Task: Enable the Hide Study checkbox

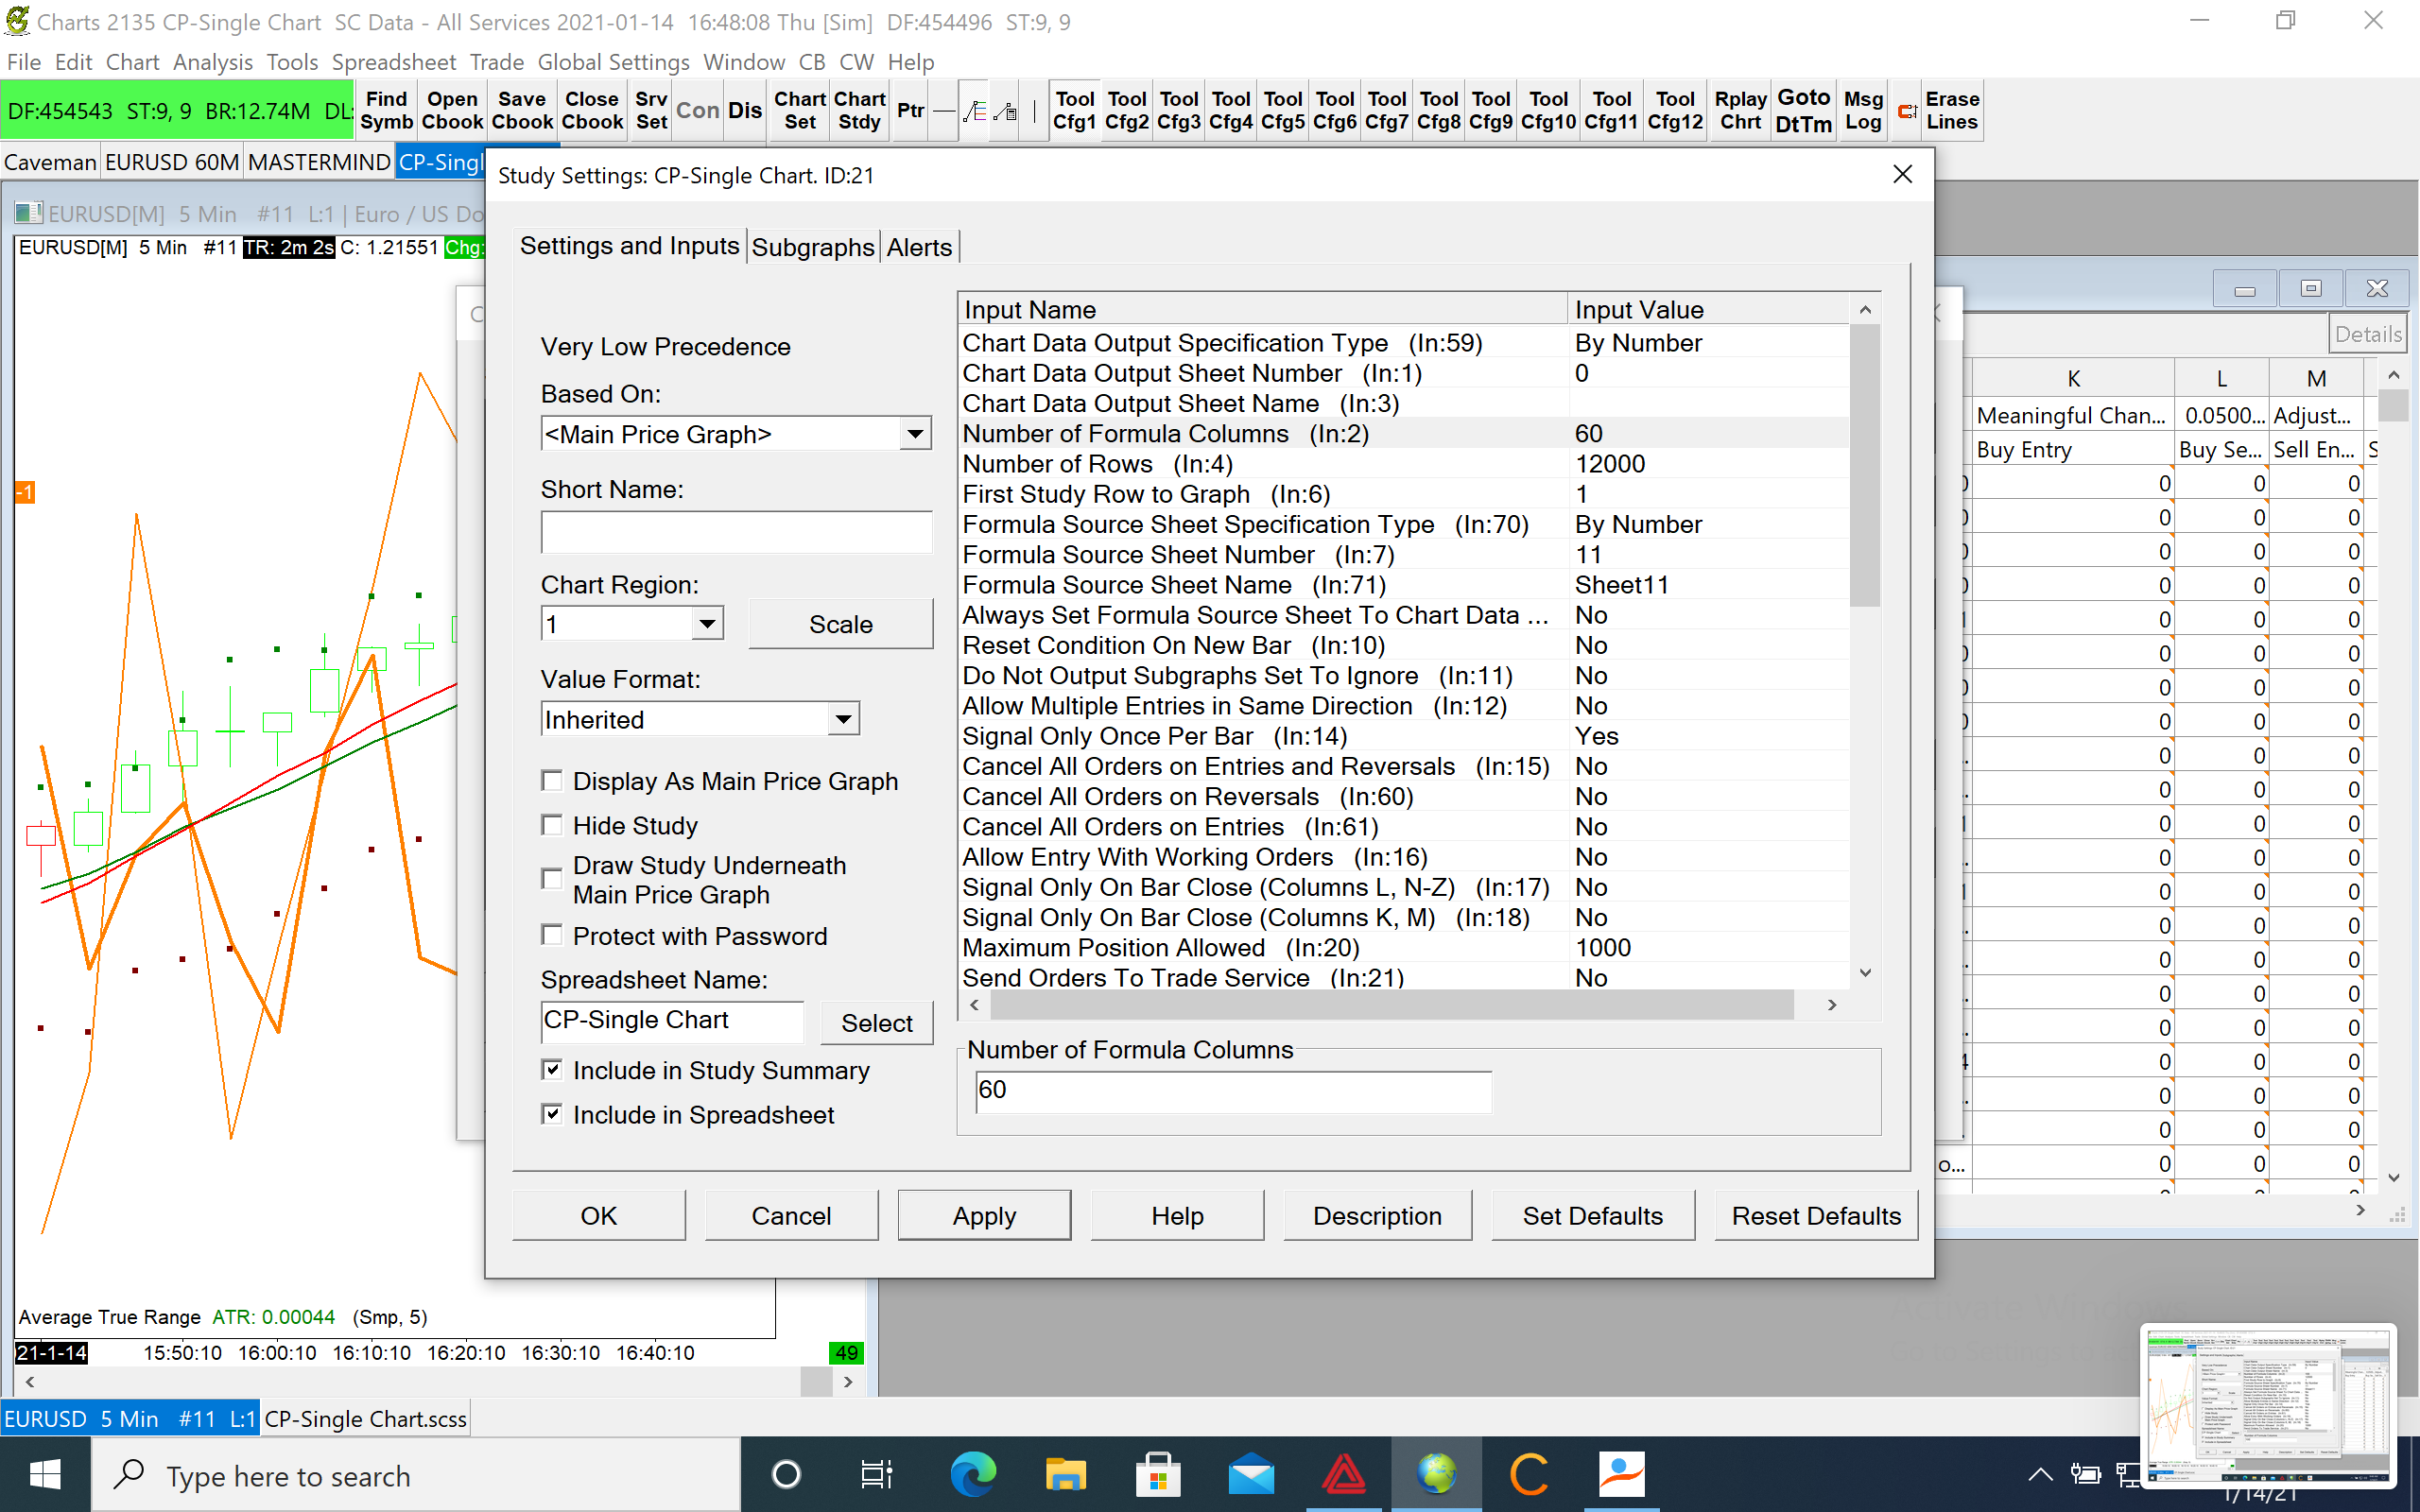Action: click(552, 825)
